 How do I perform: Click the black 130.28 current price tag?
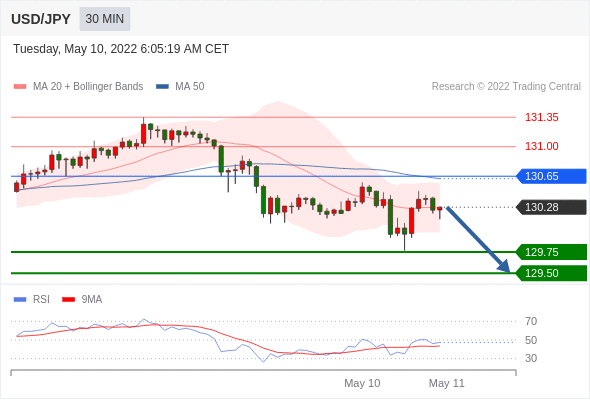(551, 207)
